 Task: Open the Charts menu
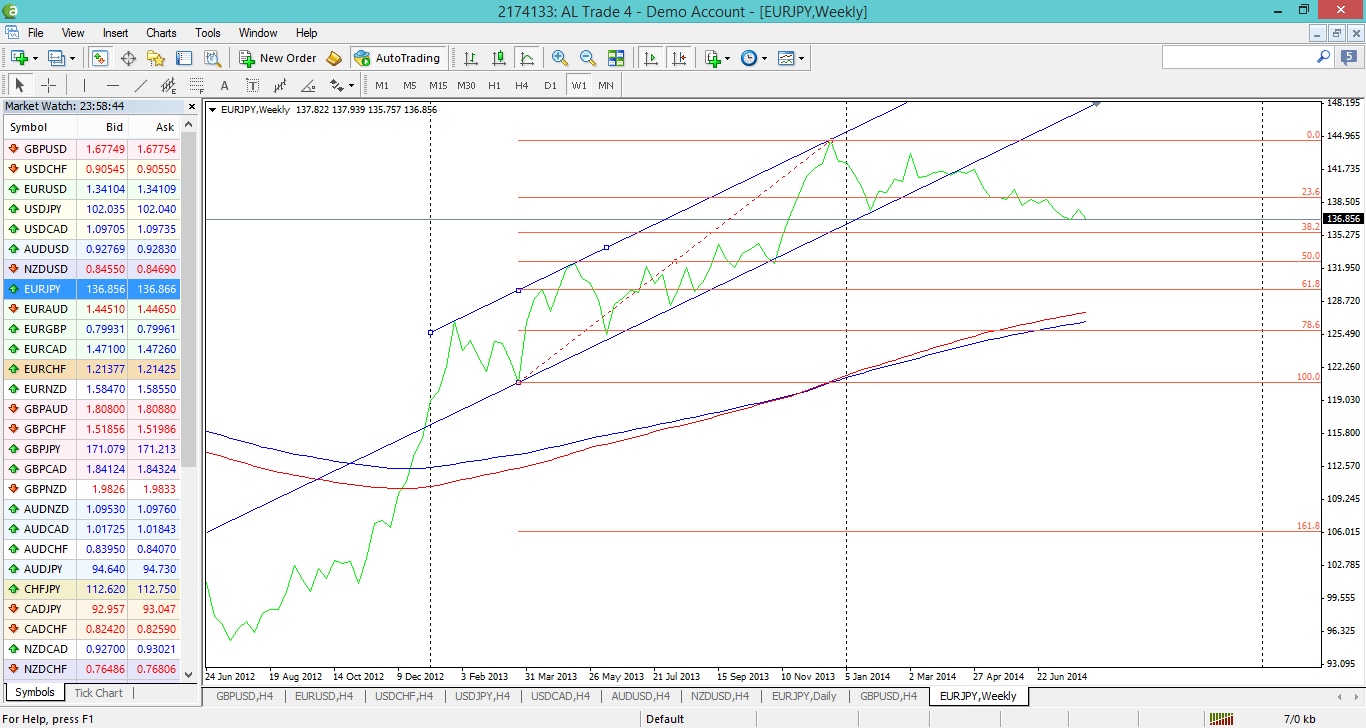point(161,33)
